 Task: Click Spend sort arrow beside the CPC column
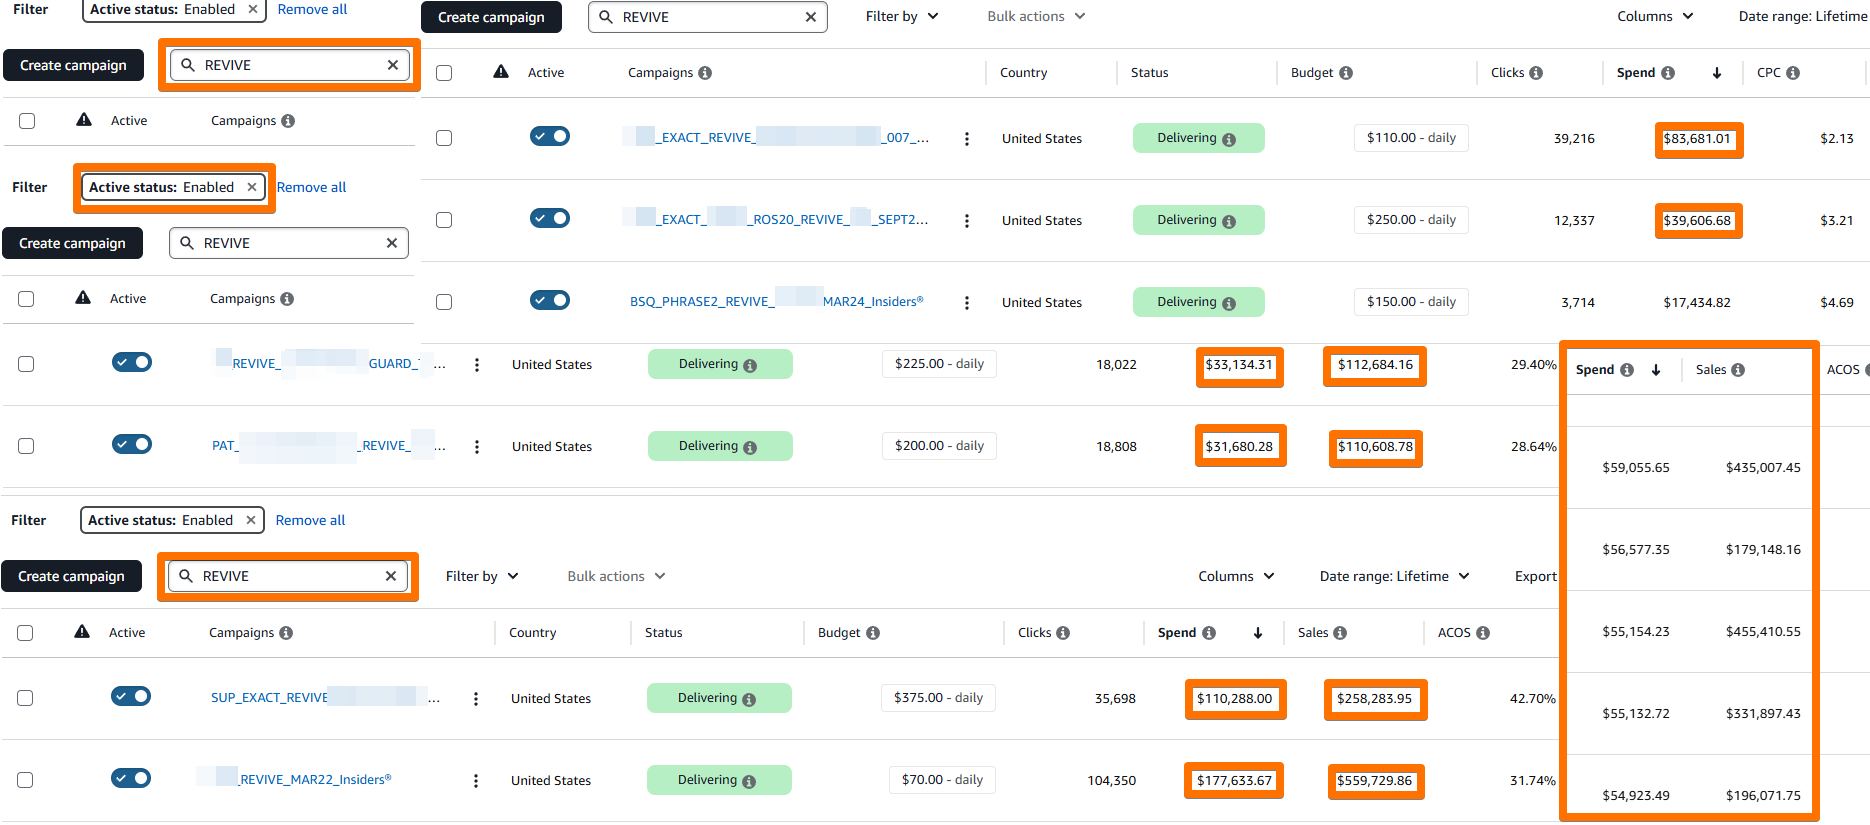click(1717, 73)
